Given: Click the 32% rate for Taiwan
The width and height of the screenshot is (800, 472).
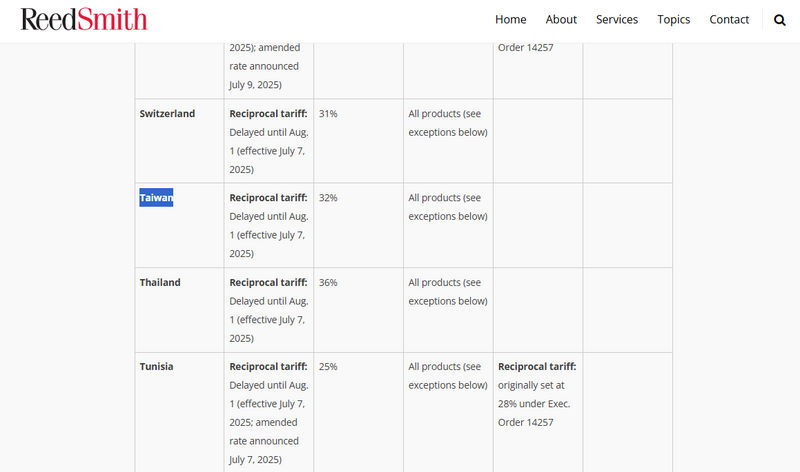Looking at the screenshot, I should [328, 197].
